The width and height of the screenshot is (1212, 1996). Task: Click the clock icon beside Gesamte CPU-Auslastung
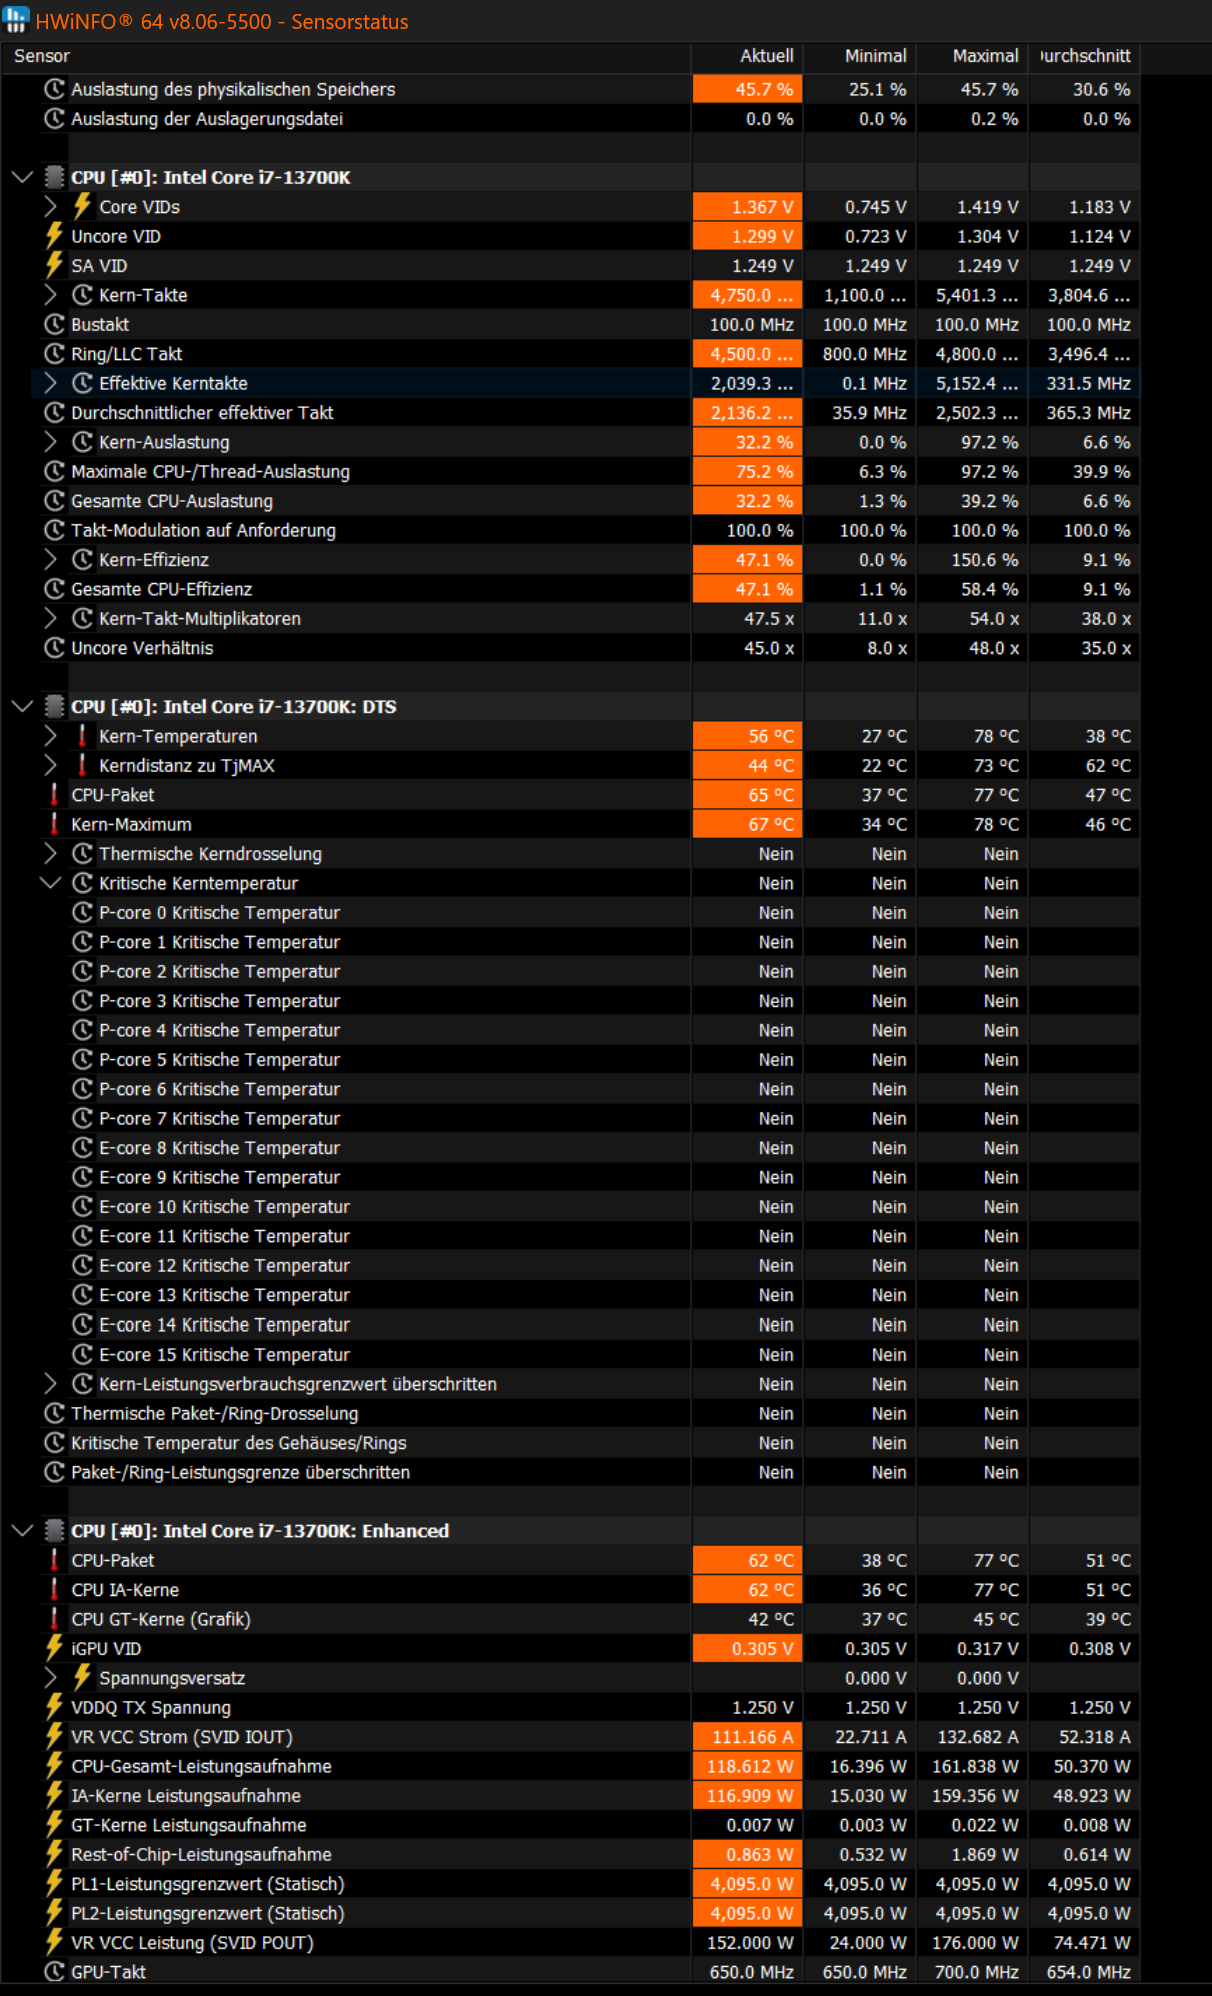tap(55, 501)
